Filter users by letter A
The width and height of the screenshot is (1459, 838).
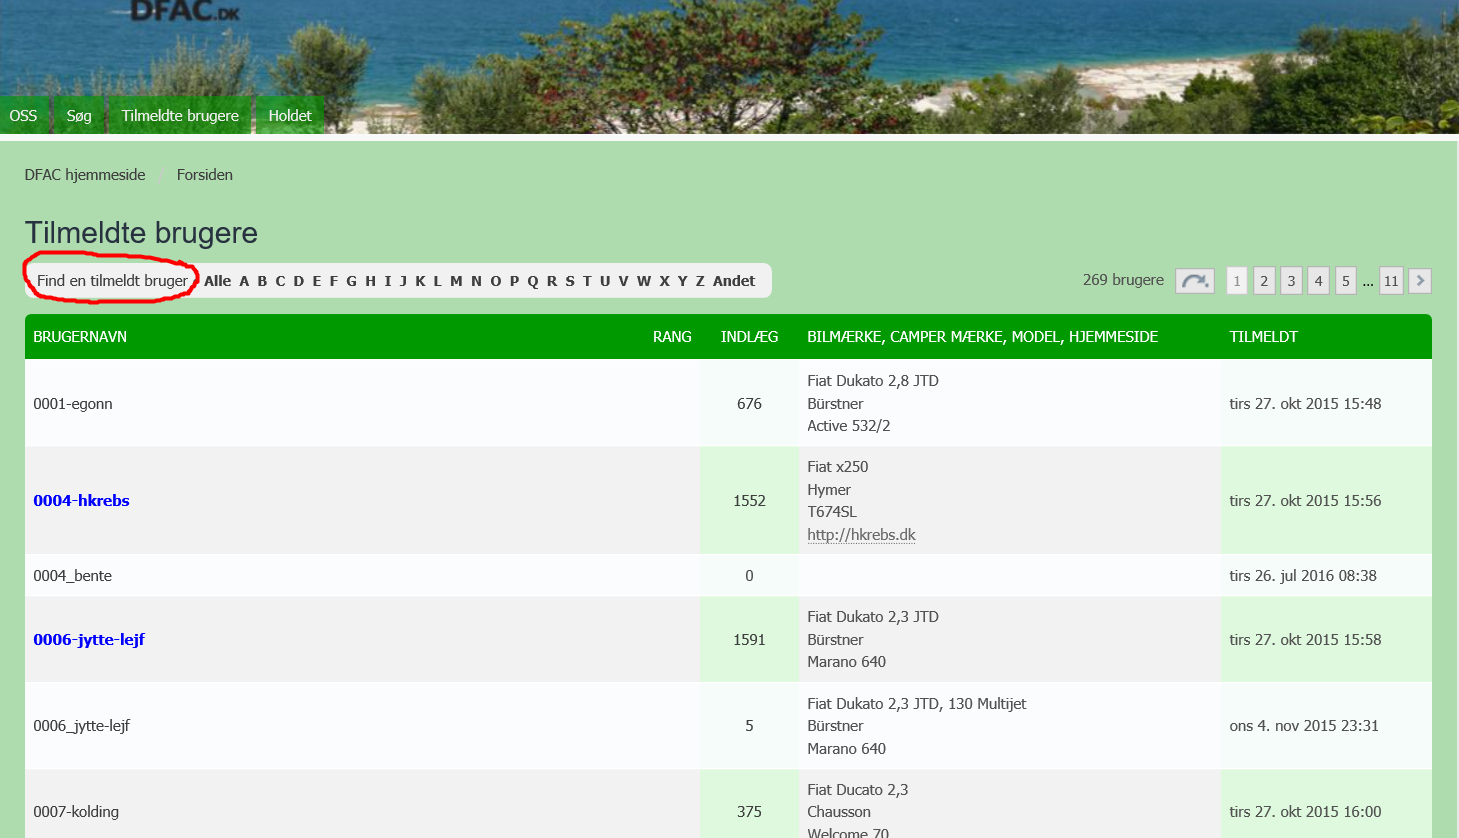coord(244,281)
